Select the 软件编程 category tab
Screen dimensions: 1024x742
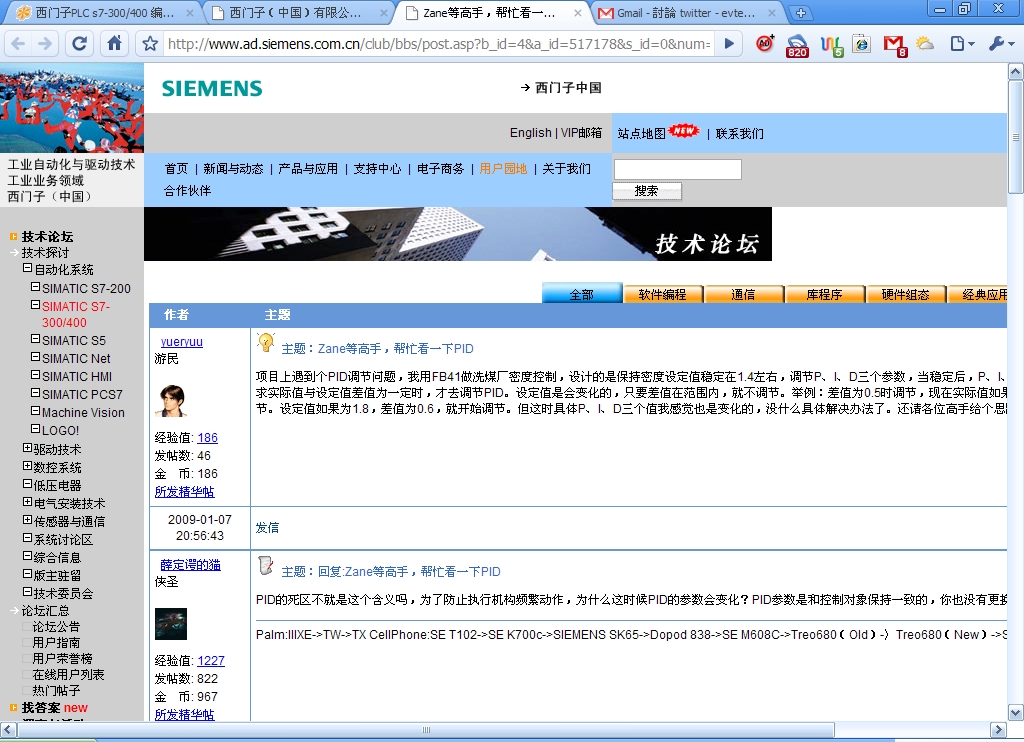coord(663,295)
